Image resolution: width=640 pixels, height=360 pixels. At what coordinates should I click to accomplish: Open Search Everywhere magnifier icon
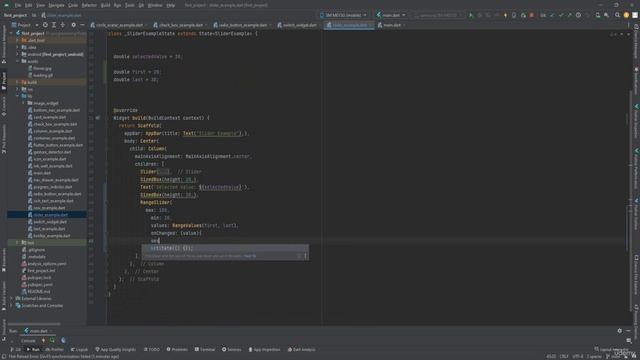[617, 15]
